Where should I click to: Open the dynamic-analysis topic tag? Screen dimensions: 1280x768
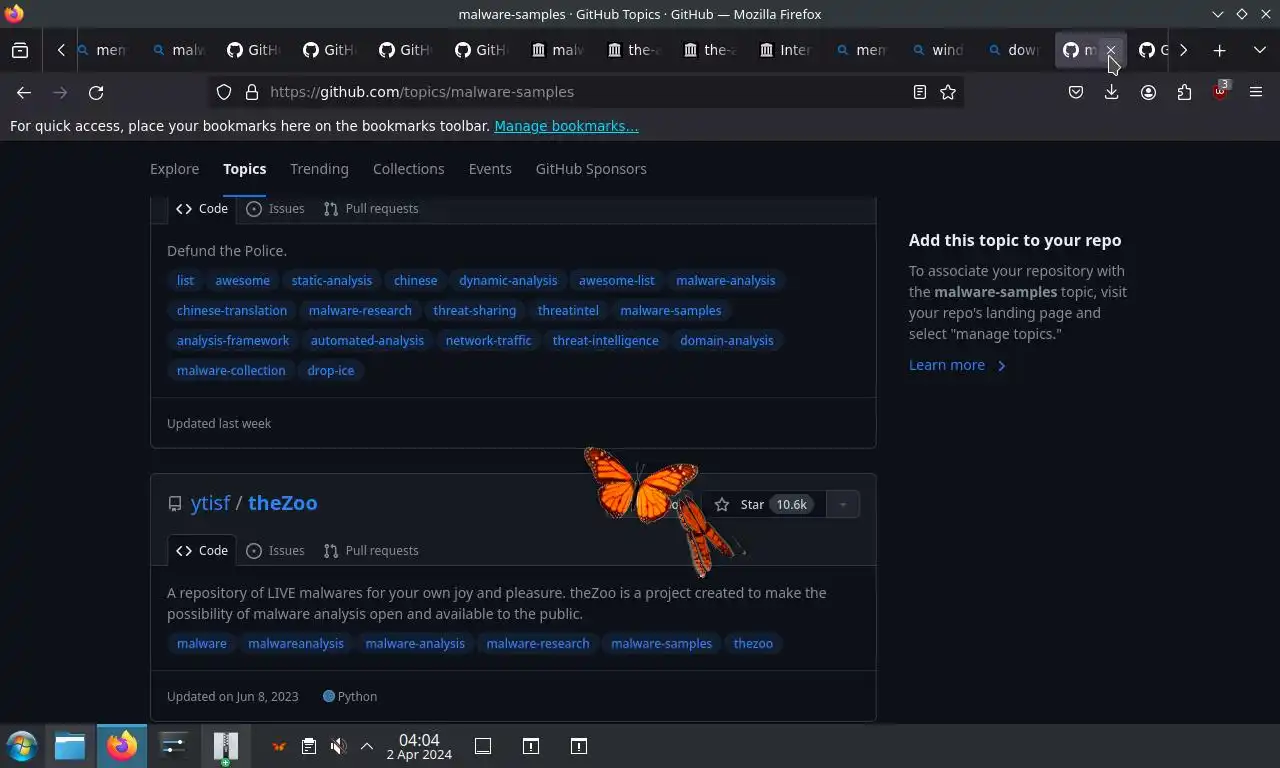pos(508,281)
